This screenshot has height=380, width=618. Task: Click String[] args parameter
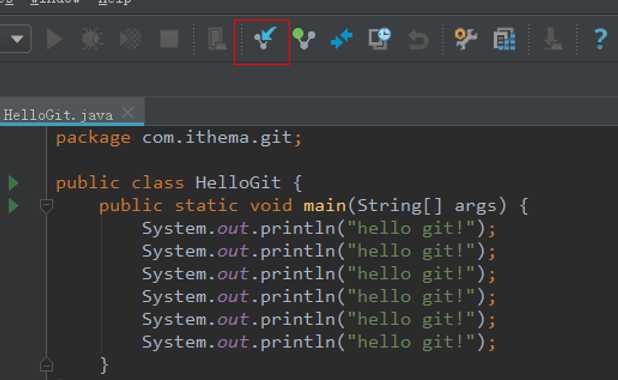pos(427,206)
